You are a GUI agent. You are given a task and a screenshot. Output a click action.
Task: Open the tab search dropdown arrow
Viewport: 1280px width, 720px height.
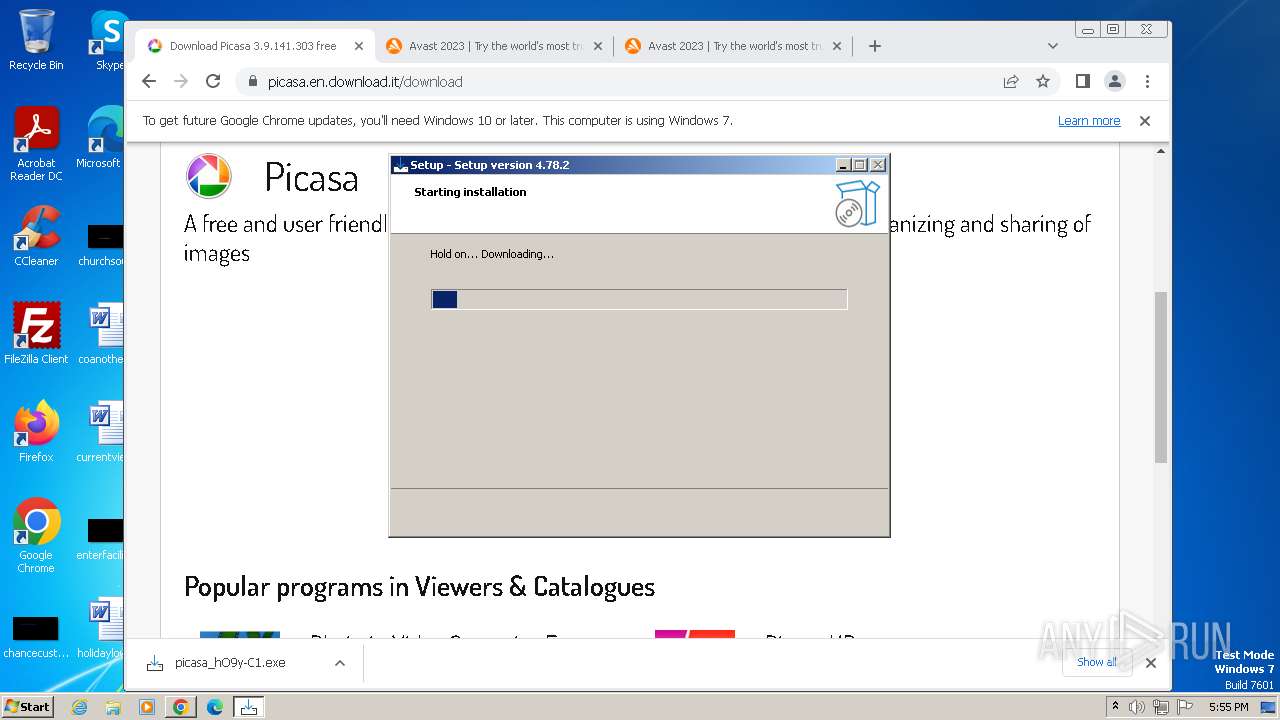pos(1052,46)
